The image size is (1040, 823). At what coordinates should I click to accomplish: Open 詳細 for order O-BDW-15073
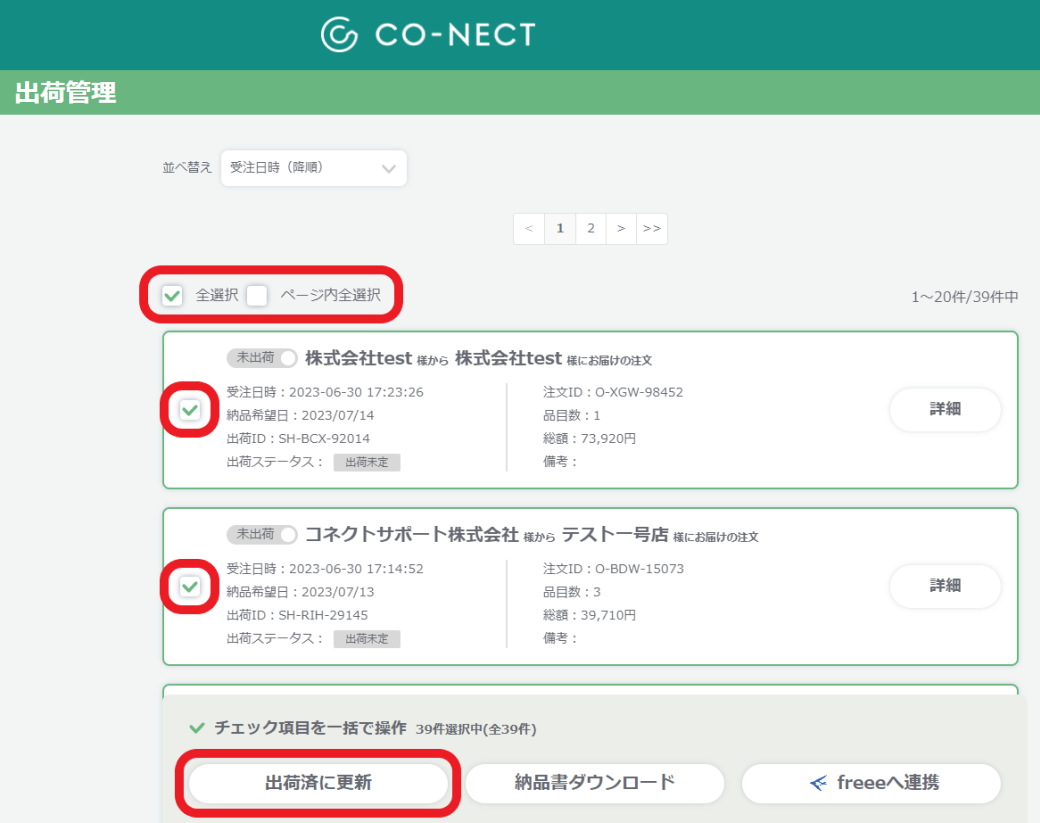pyautogui.click(x=945, y=586)
